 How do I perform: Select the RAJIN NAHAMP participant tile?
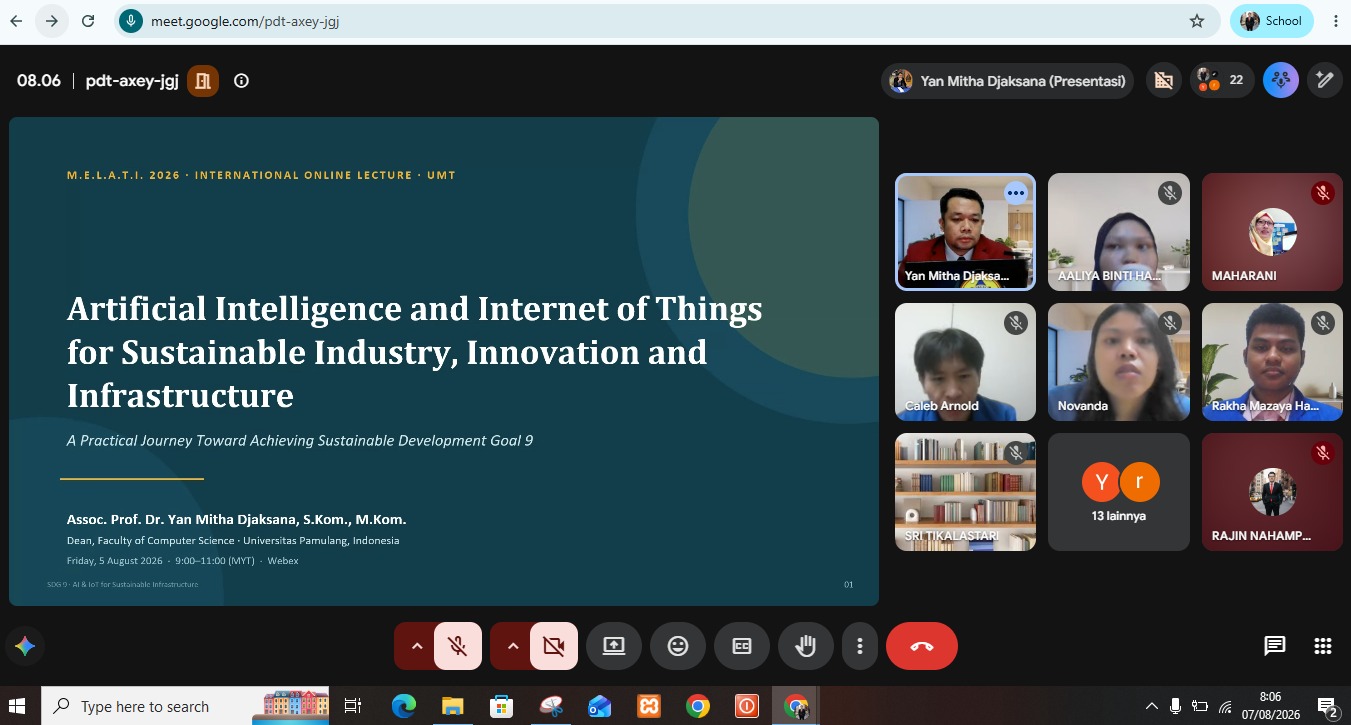[x=1272, y=492]
